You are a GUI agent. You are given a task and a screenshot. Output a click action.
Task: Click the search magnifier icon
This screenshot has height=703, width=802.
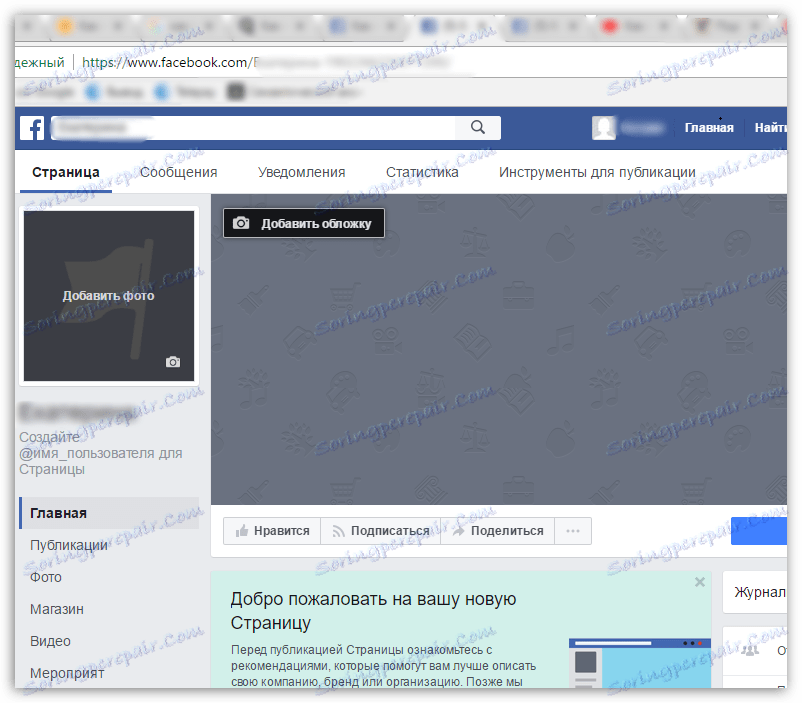(x=478, y=127)
